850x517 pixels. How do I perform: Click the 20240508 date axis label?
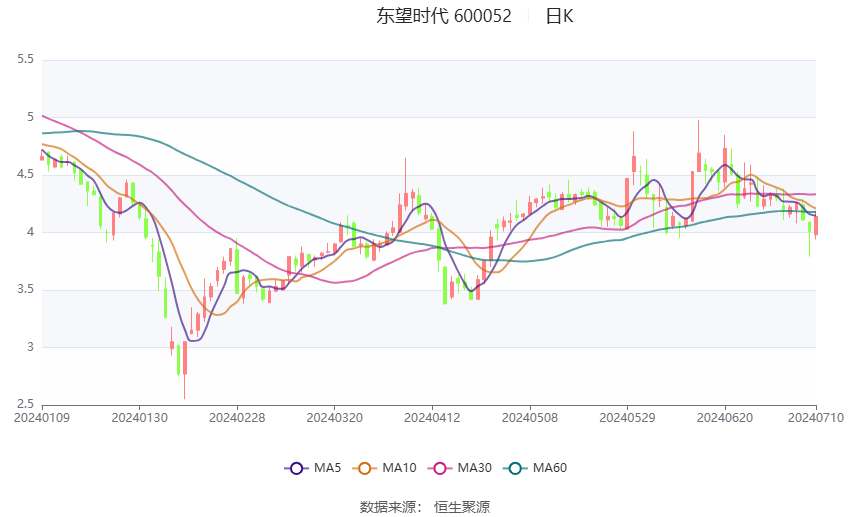click(530, 418)
